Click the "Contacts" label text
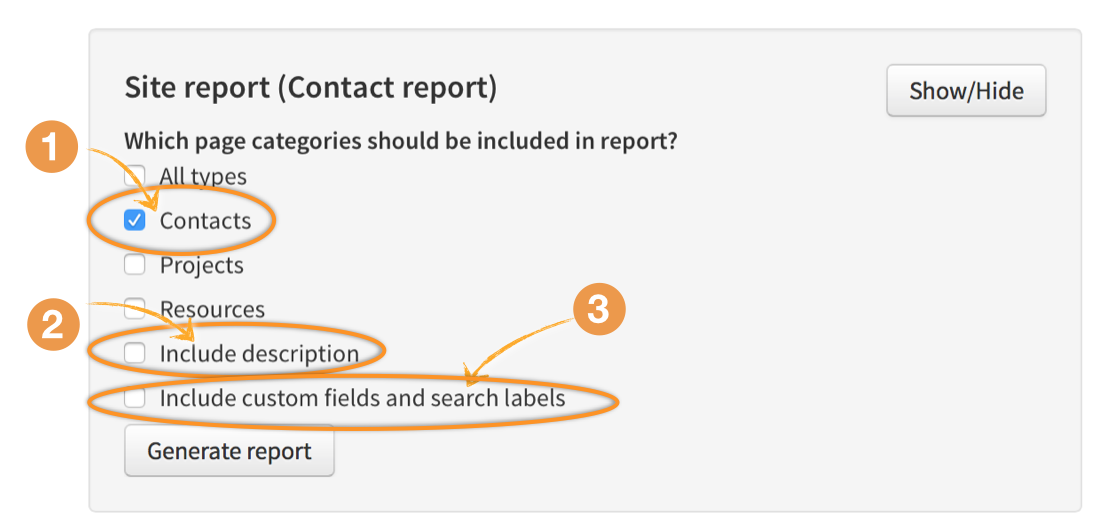The height and width of the screenshot is (532, 1116). [205, 221]
